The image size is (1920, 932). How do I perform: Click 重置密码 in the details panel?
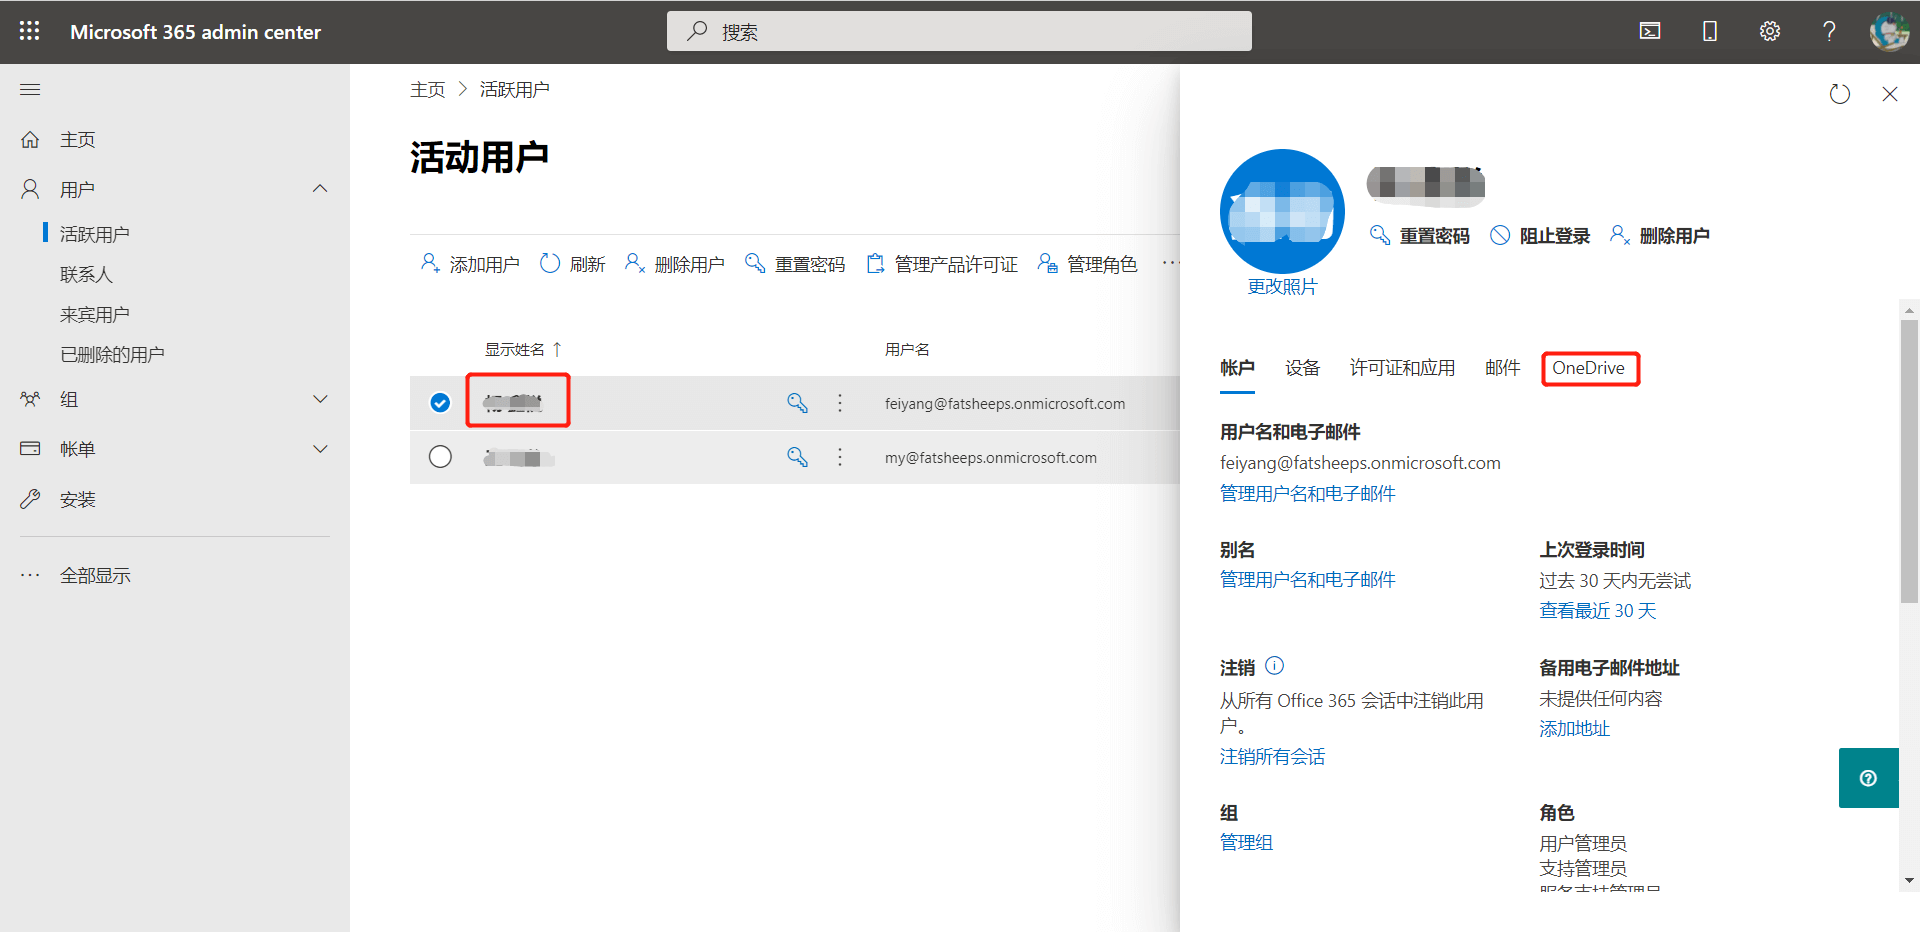(x=1420, y=236)
